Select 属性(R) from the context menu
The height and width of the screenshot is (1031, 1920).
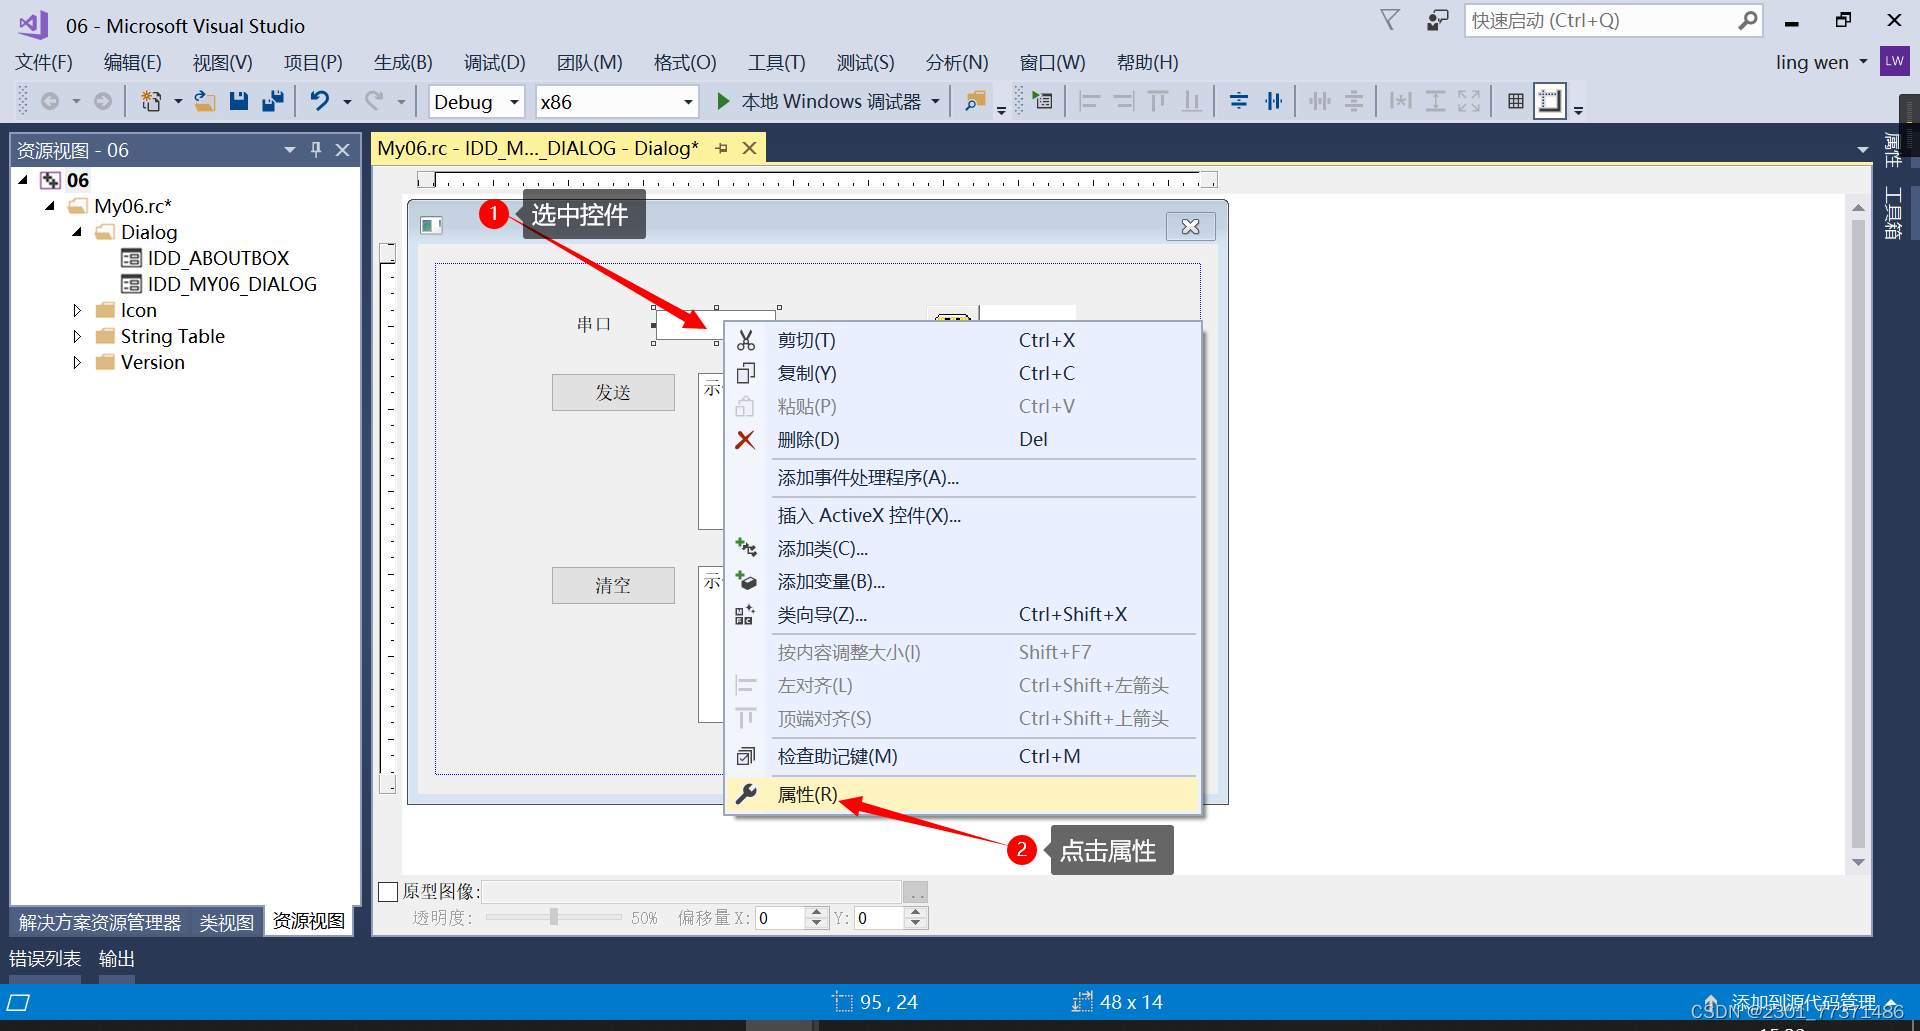pos(808,794)
